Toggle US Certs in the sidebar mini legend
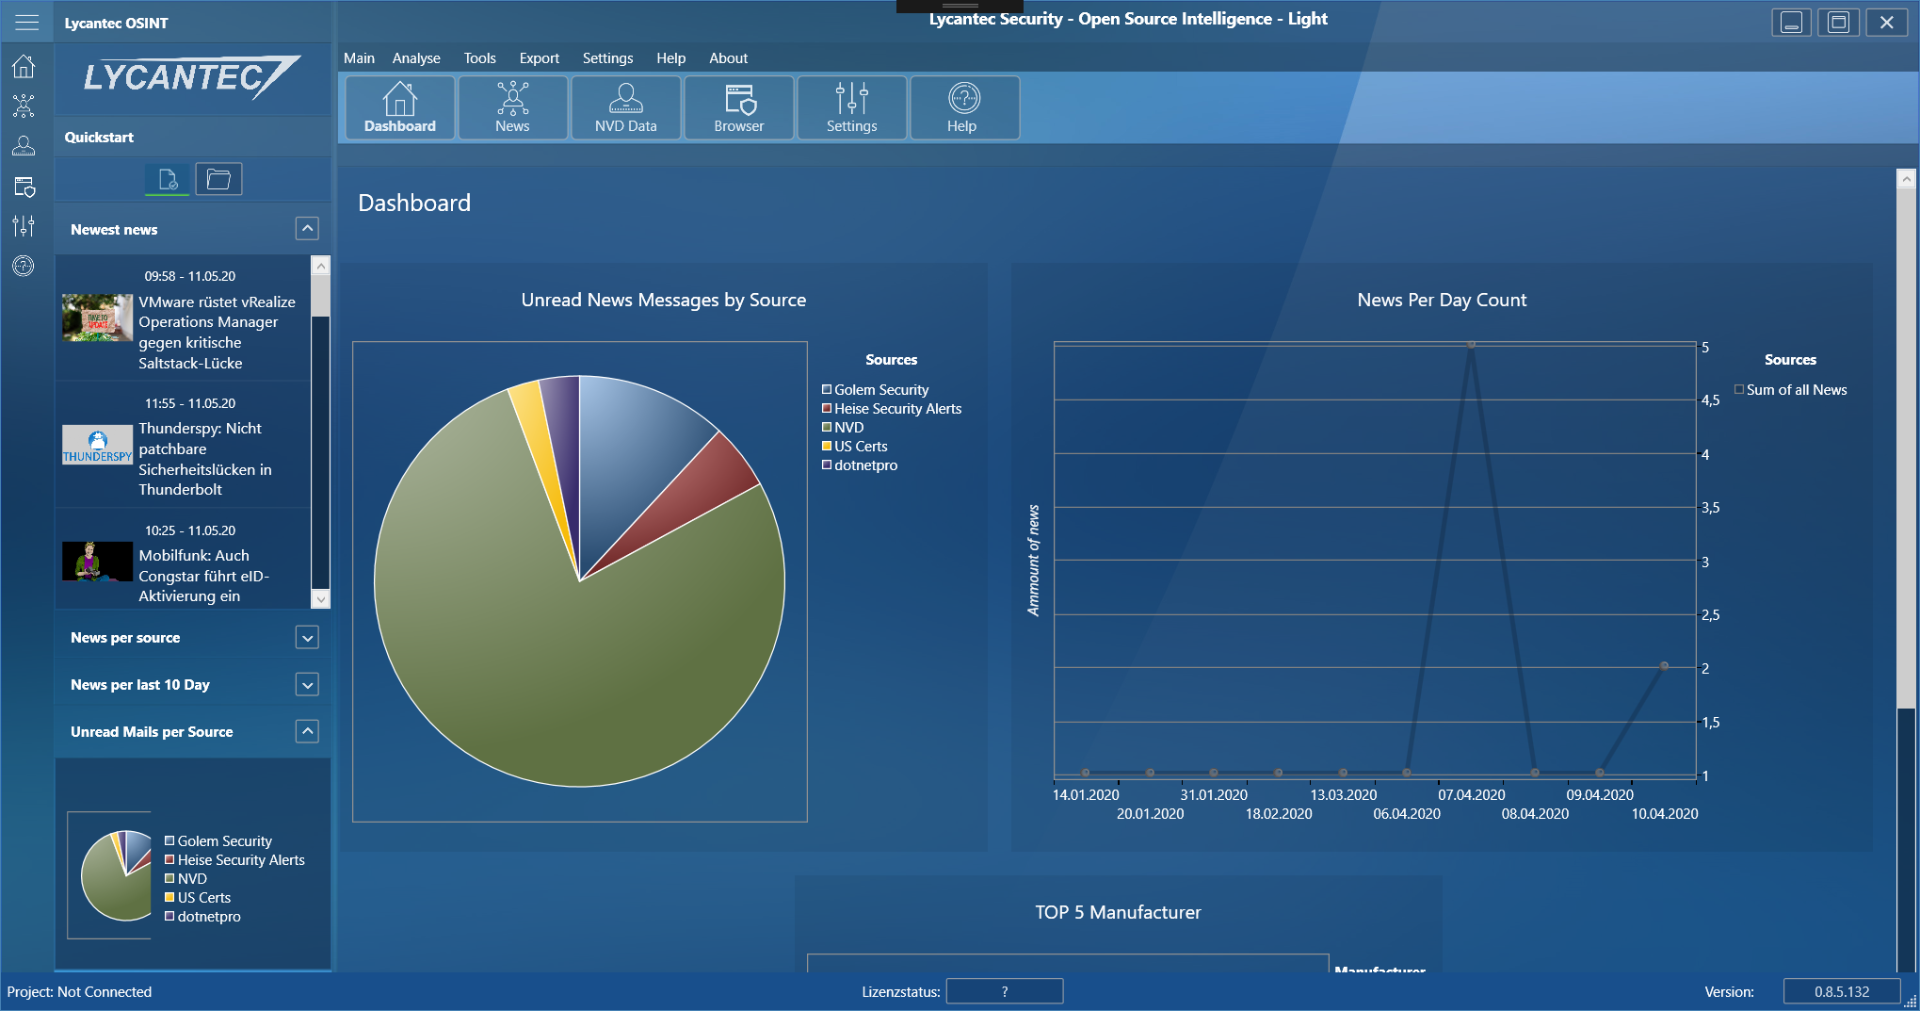1920x1011 pixels. pos(198,898)
